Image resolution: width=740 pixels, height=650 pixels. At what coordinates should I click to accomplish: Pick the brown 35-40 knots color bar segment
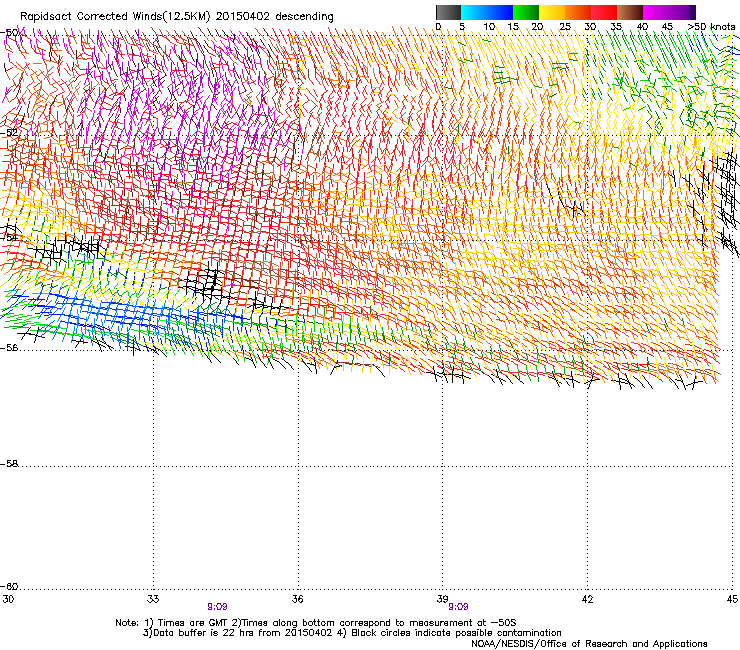(630, 12)
